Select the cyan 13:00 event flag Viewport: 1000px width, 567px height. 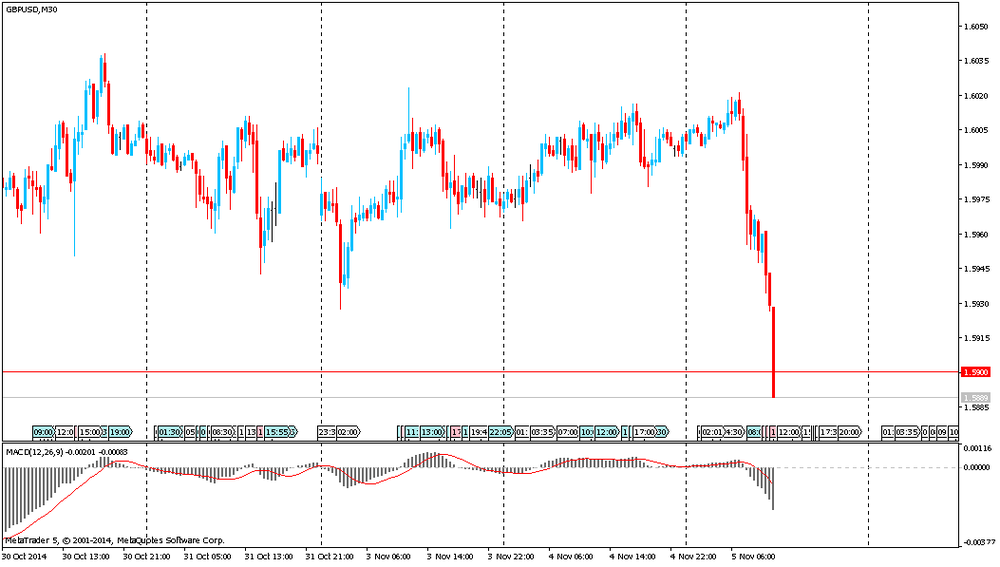[x=431, y=432]
